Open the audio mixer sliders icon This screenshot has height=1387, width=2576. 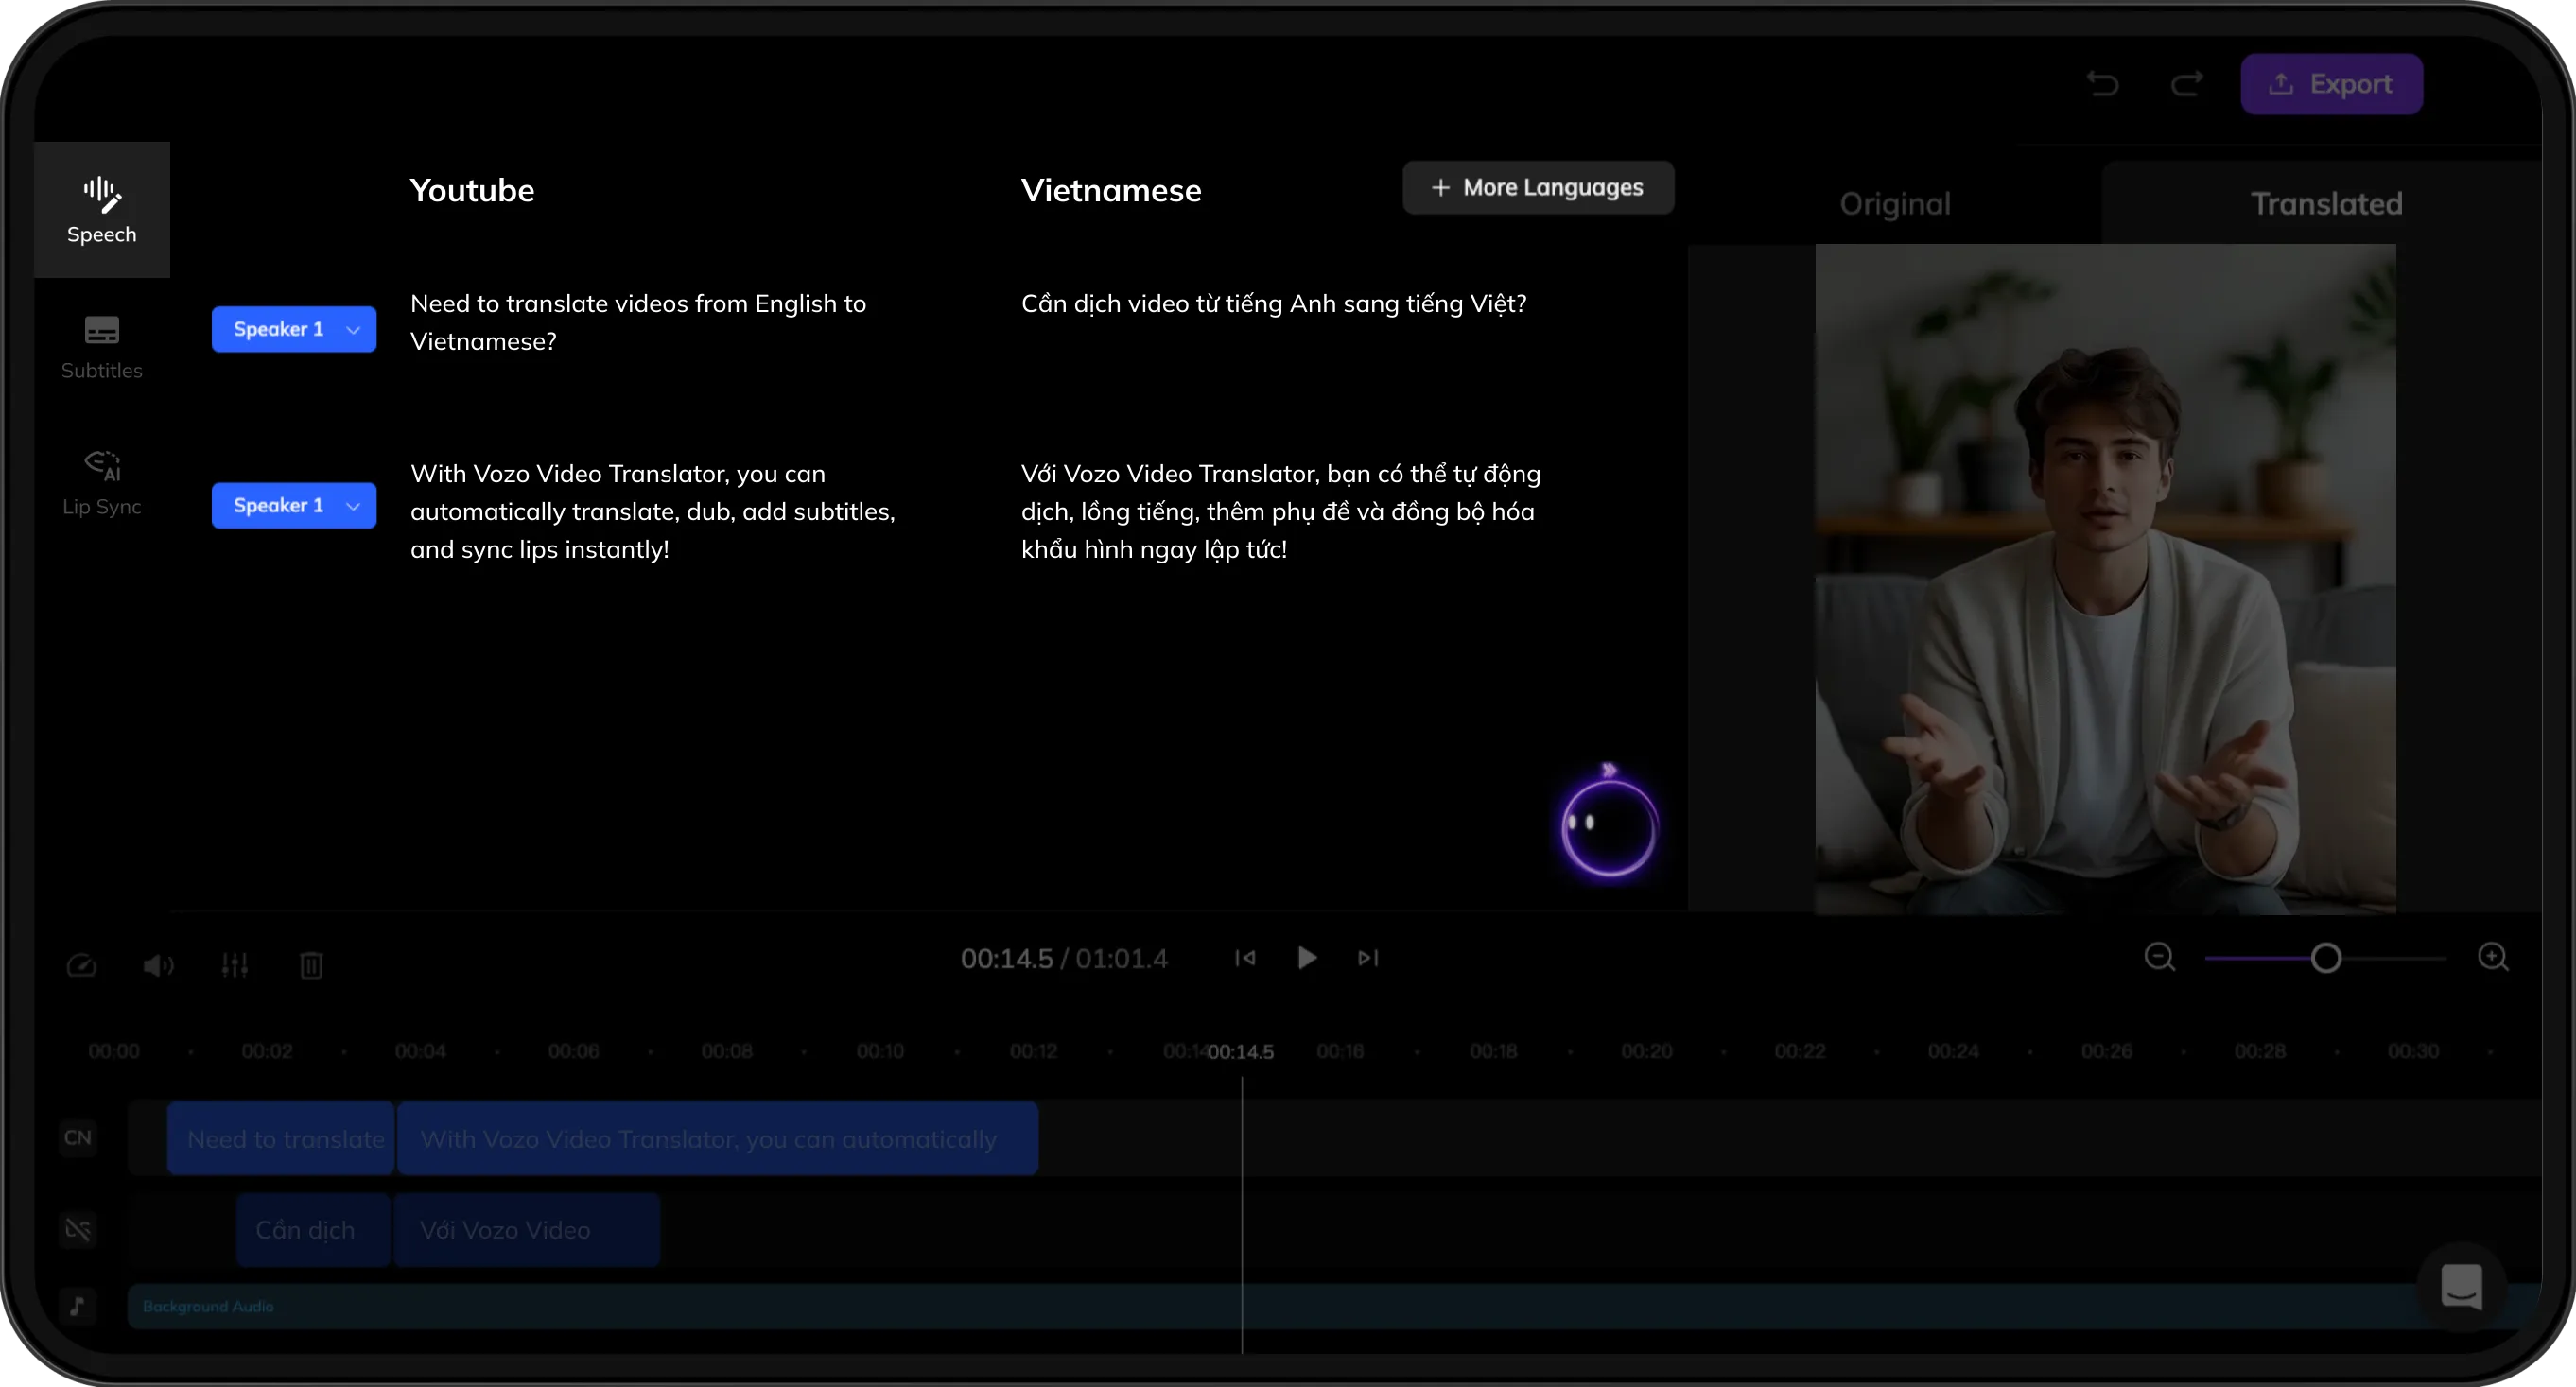[235, 965]
